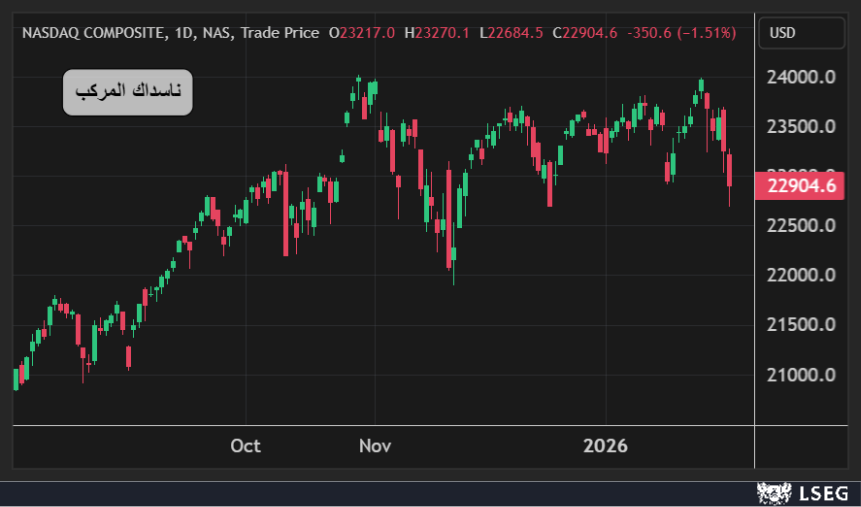Click the open value O23217.0

(x=362, y=33)
